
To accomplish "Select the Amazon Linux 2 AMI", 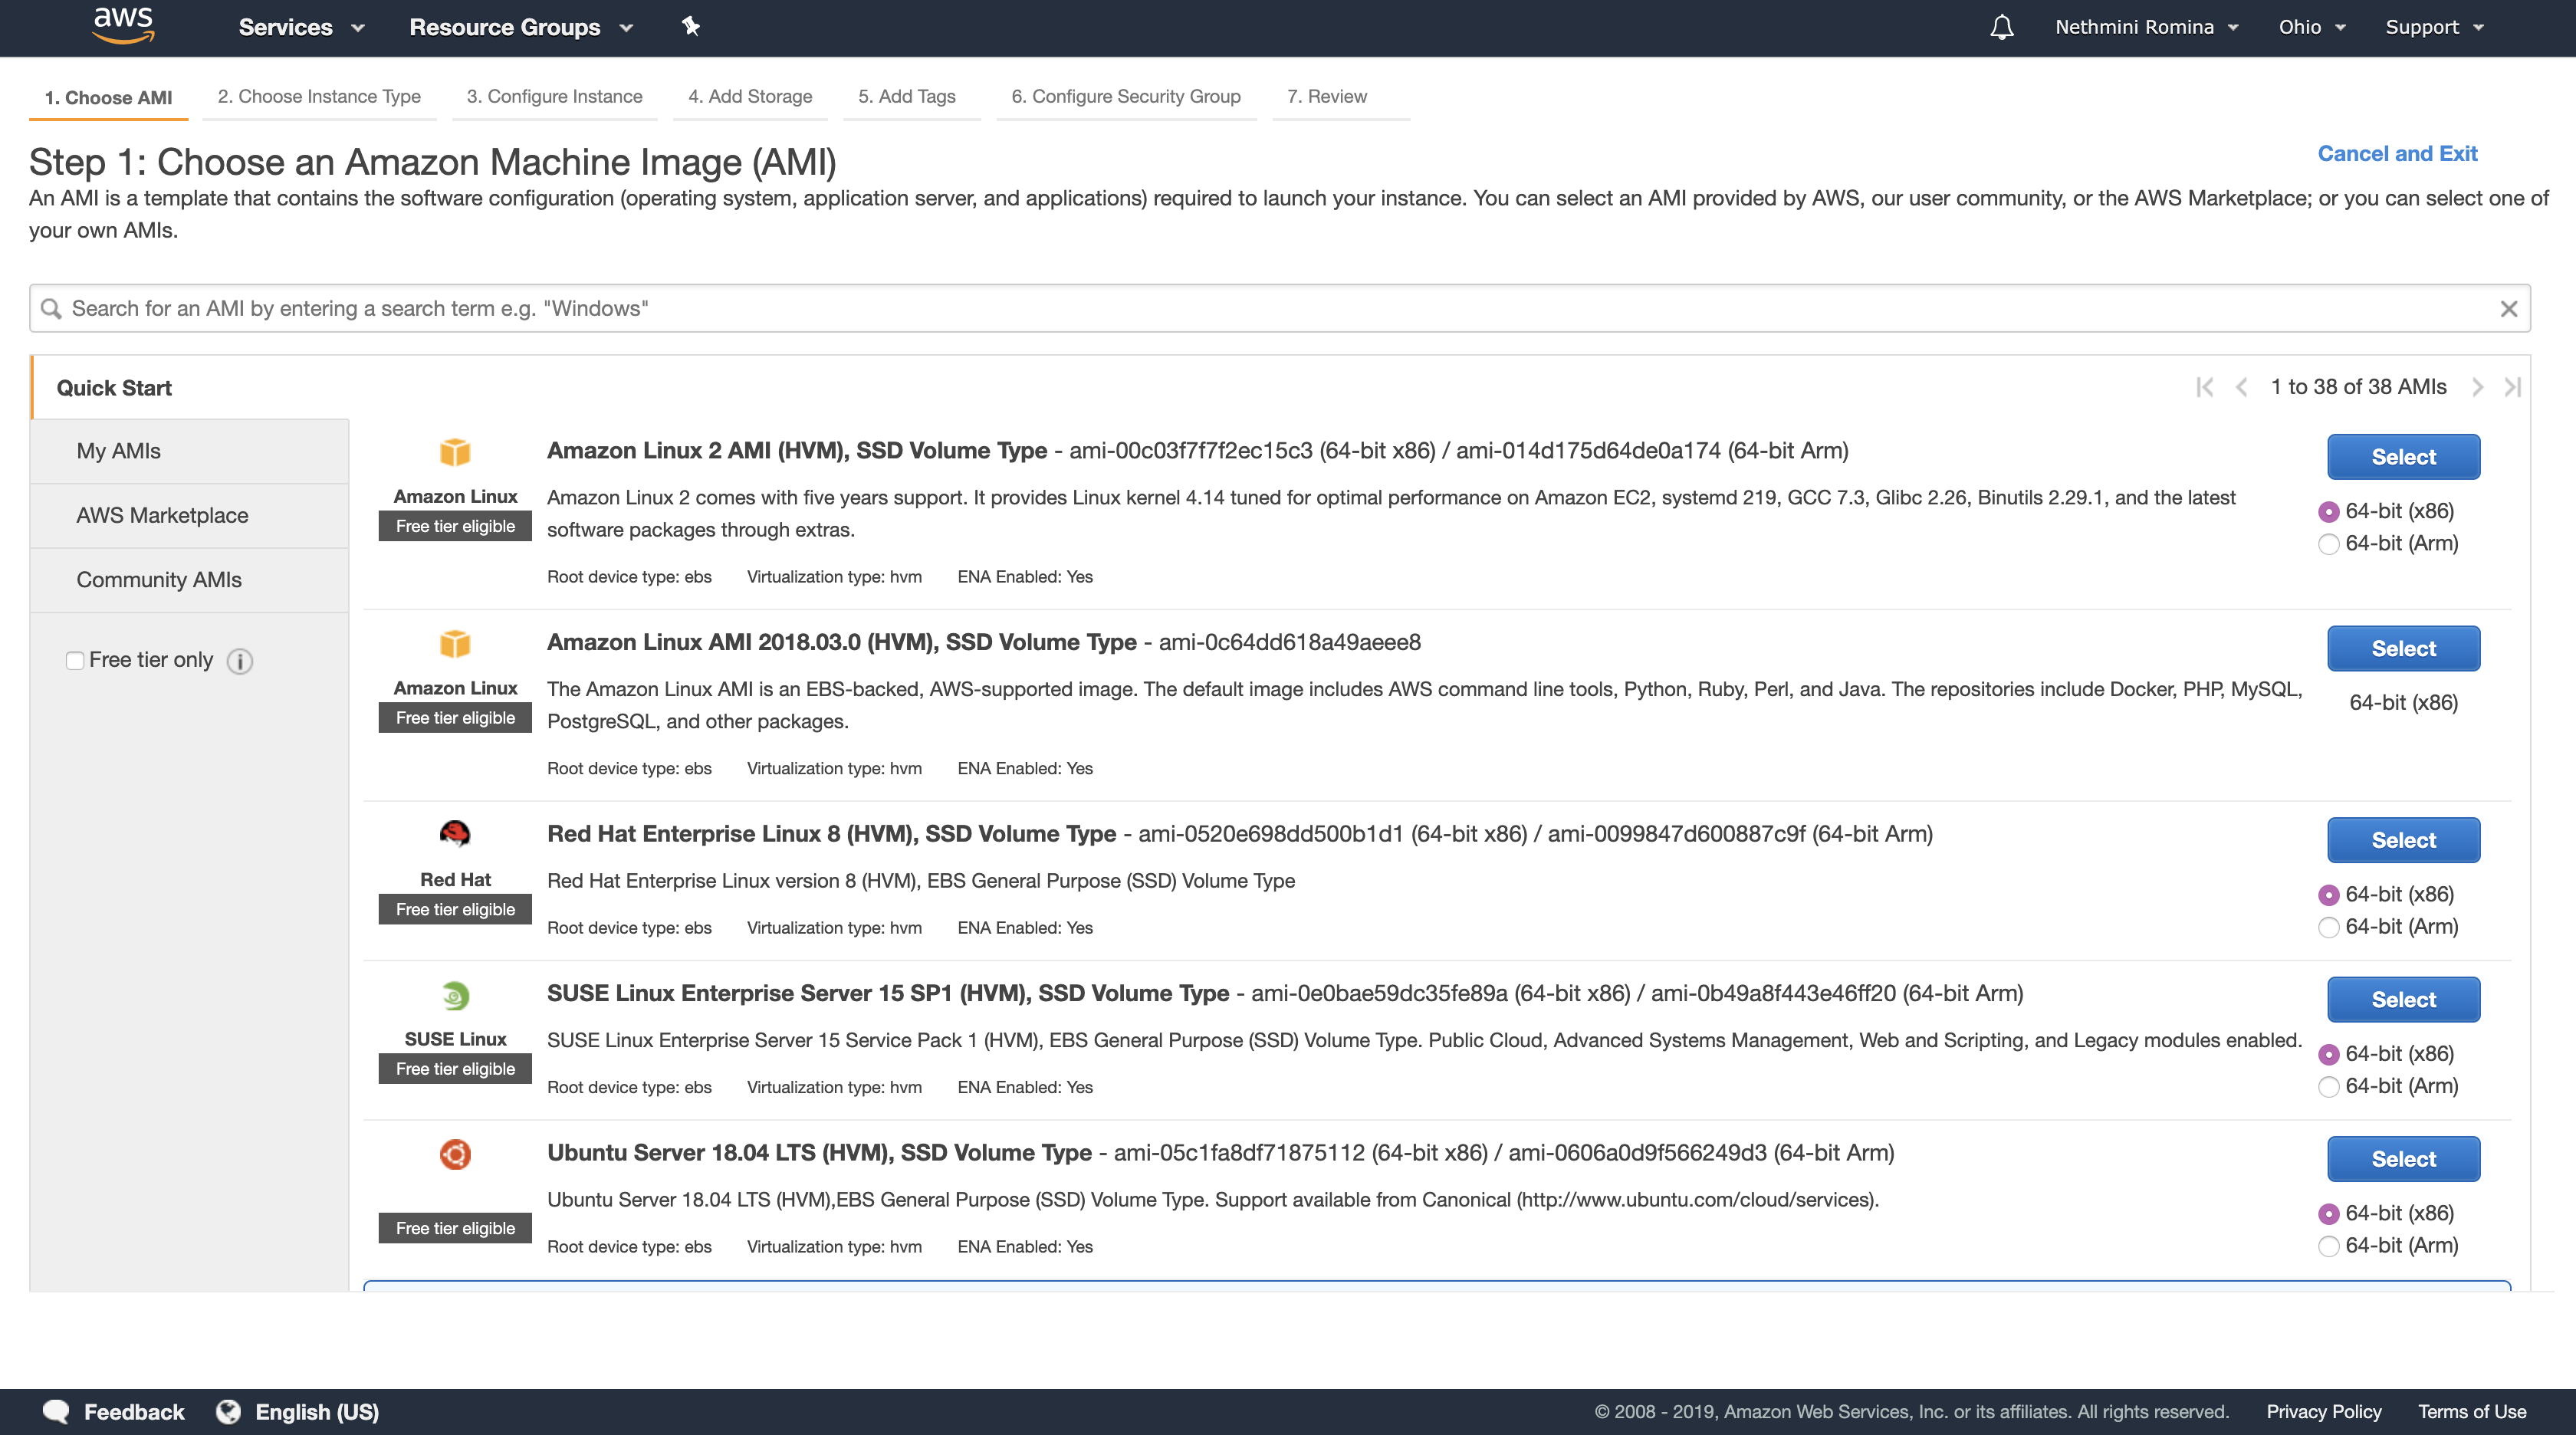I will point(2403,457).
